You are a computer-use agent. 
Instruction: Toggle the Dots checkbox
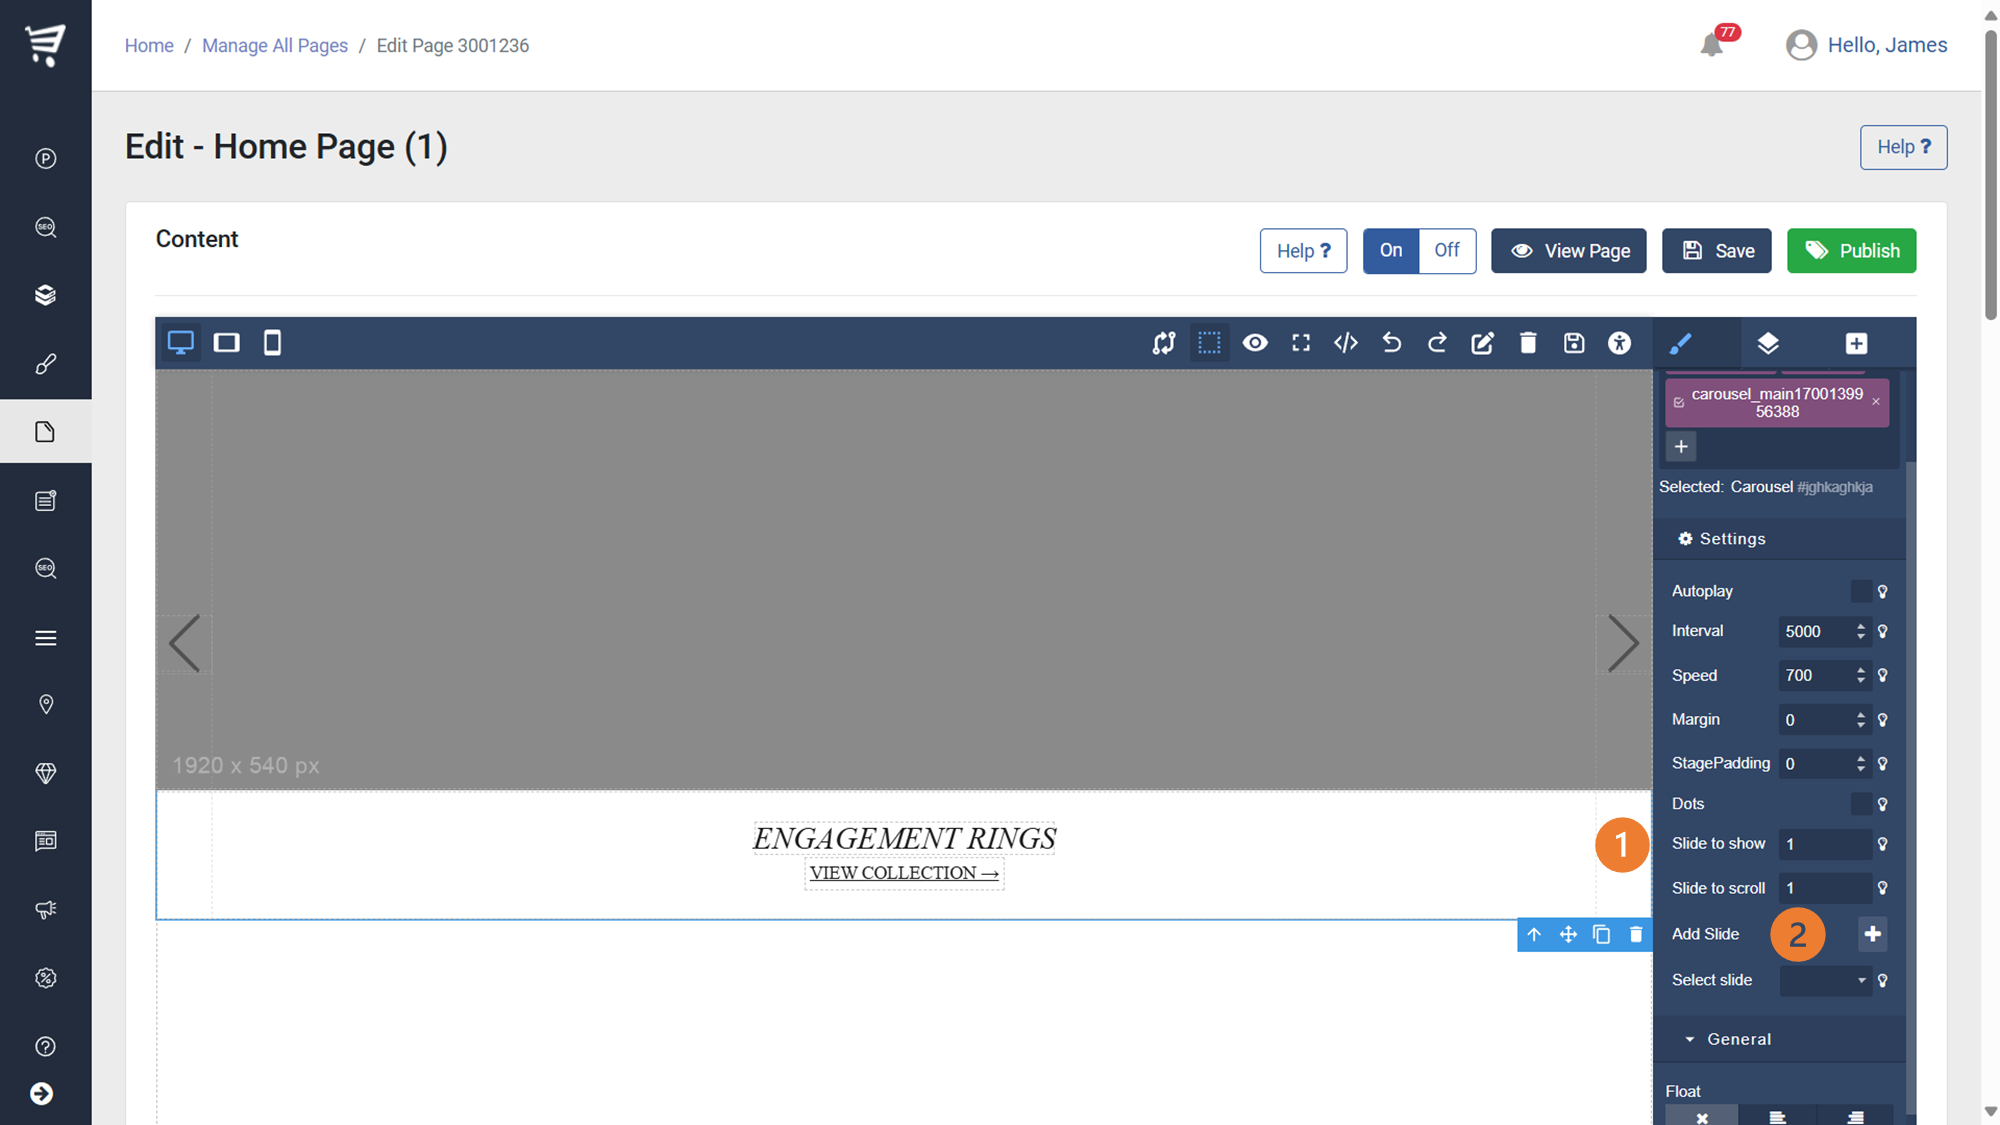1860,804
